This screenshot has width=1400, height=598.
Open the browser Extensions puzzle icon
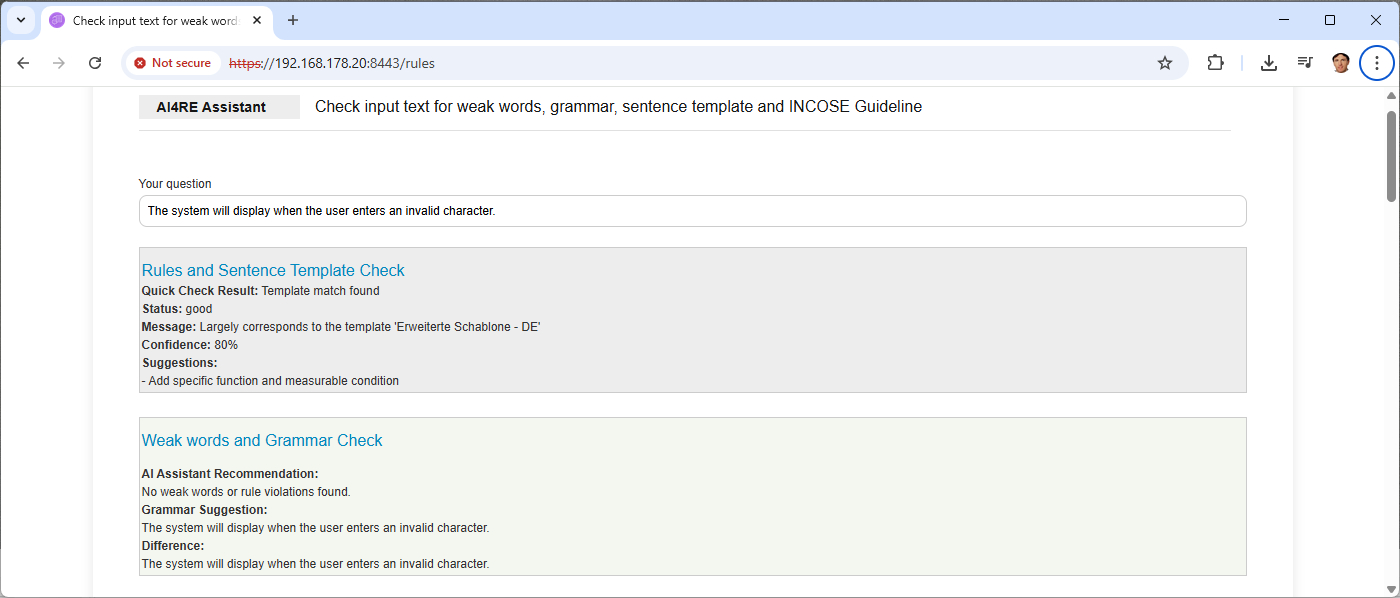pyautogui.click(x=1215, y=62)
